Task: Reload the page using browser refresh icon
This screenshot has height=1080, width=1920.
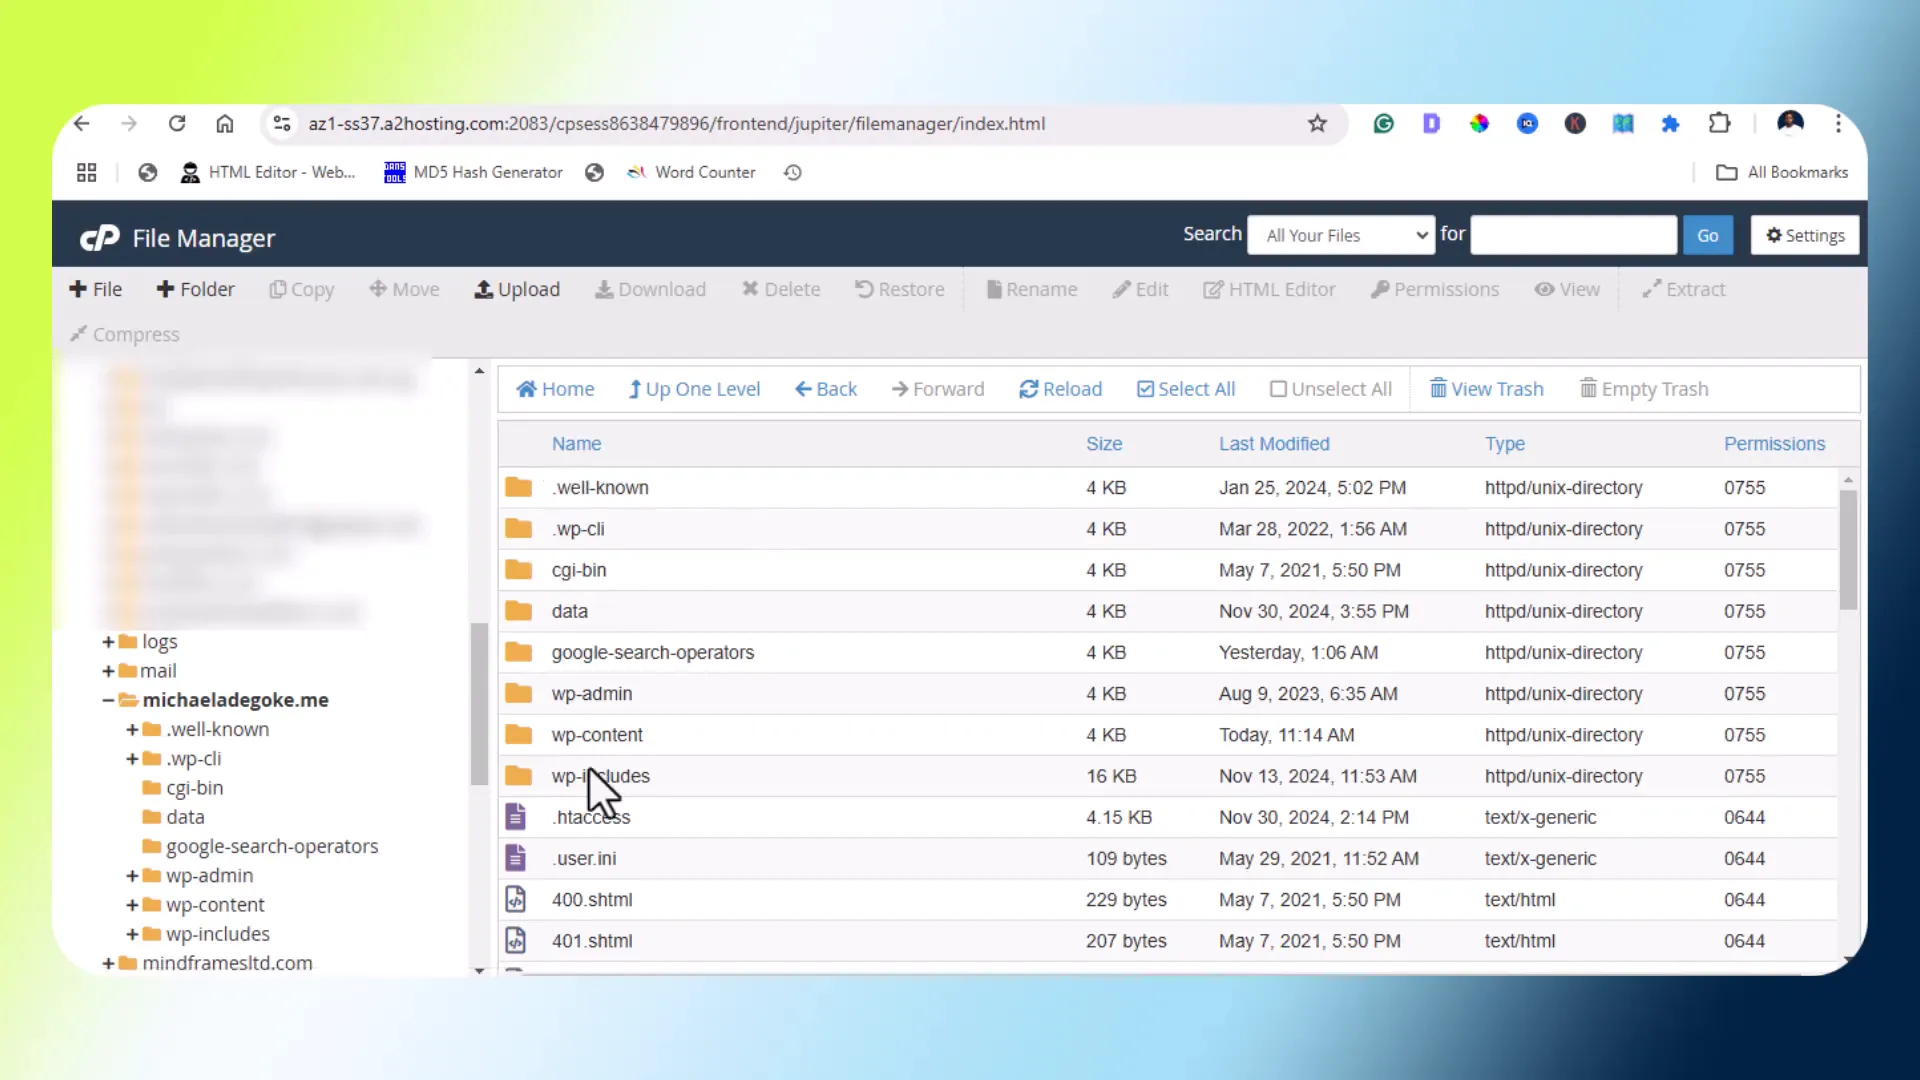Action: tap(177, 123)
